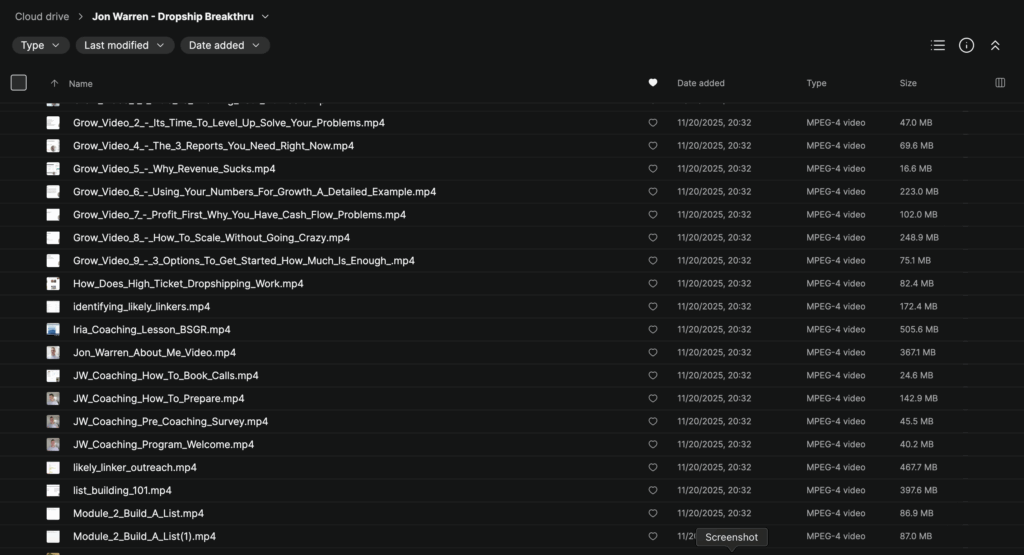This screenshot has height=555, width=1024.
Task: Expand the Date added filter dropdown
Action: [x=225, y=45]
